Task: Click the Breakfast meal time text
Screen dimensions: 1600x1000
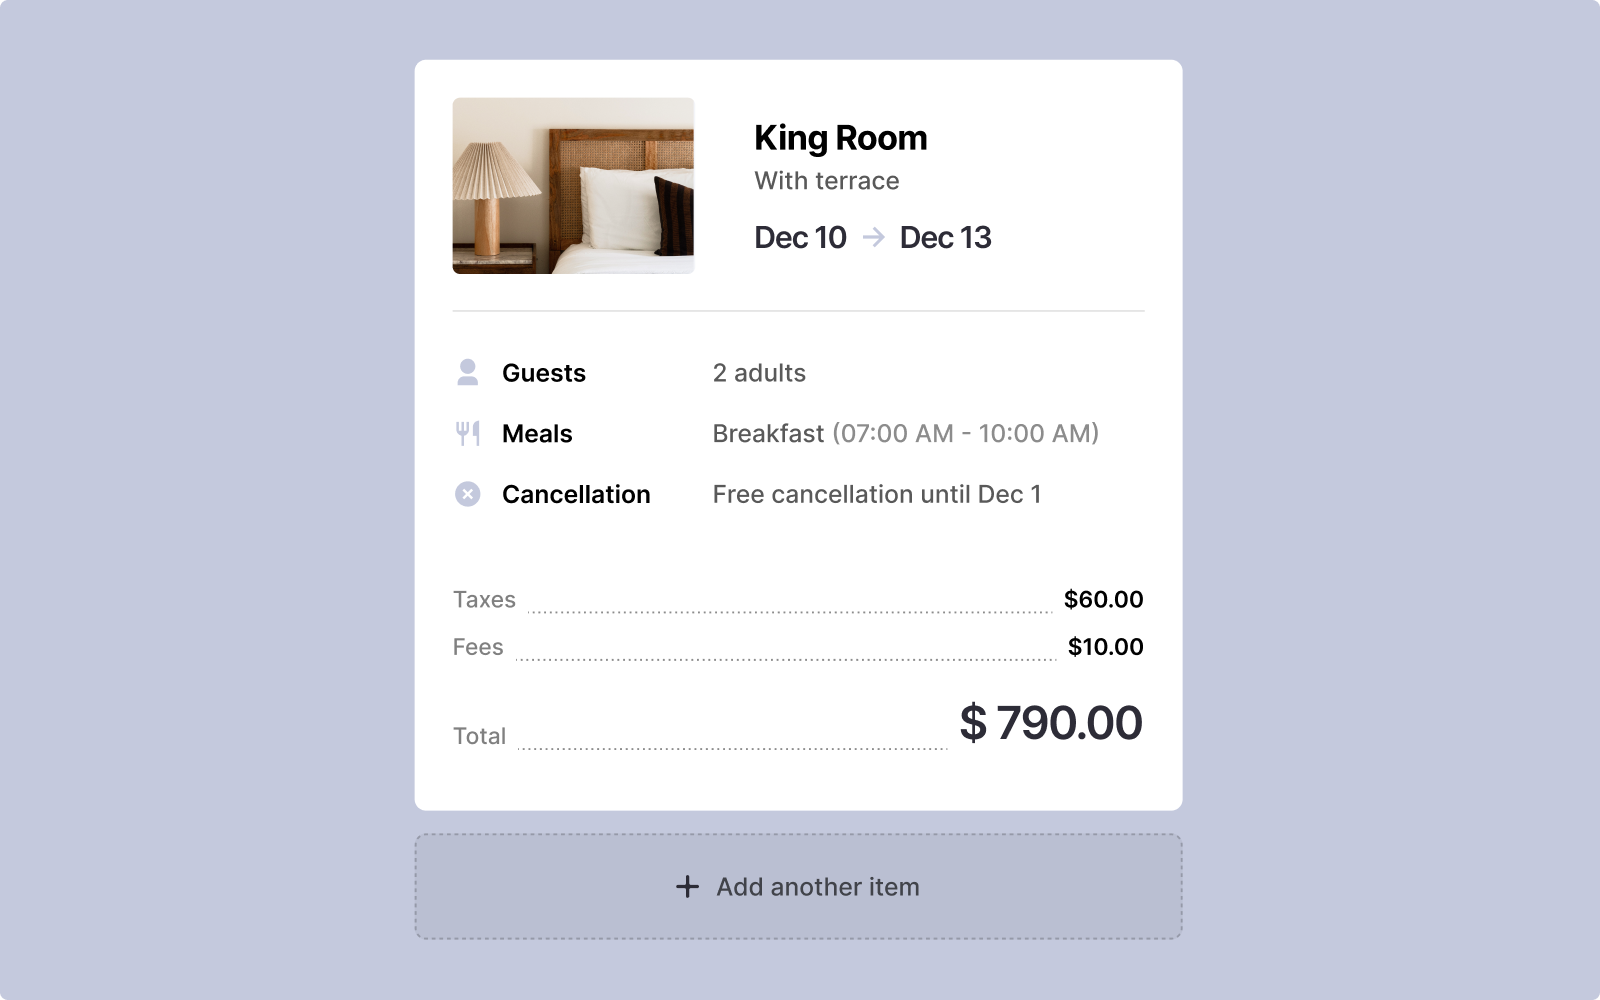Action: point(905,433)
